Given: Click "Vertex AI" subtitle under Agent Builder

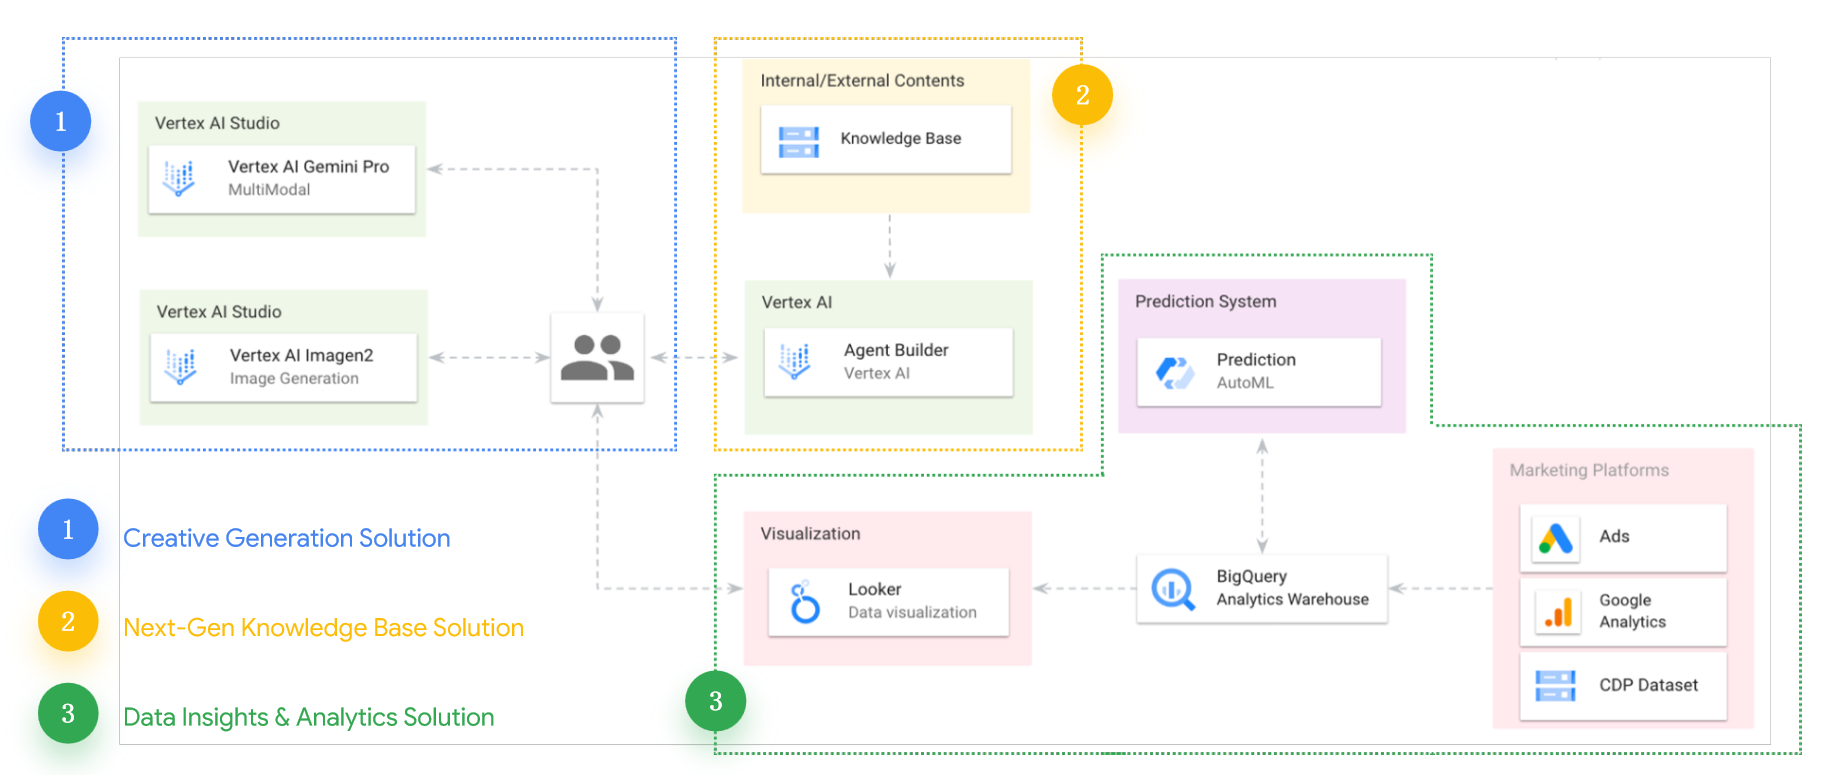Looking at the screenshot, I should click(x=877, y=374).
